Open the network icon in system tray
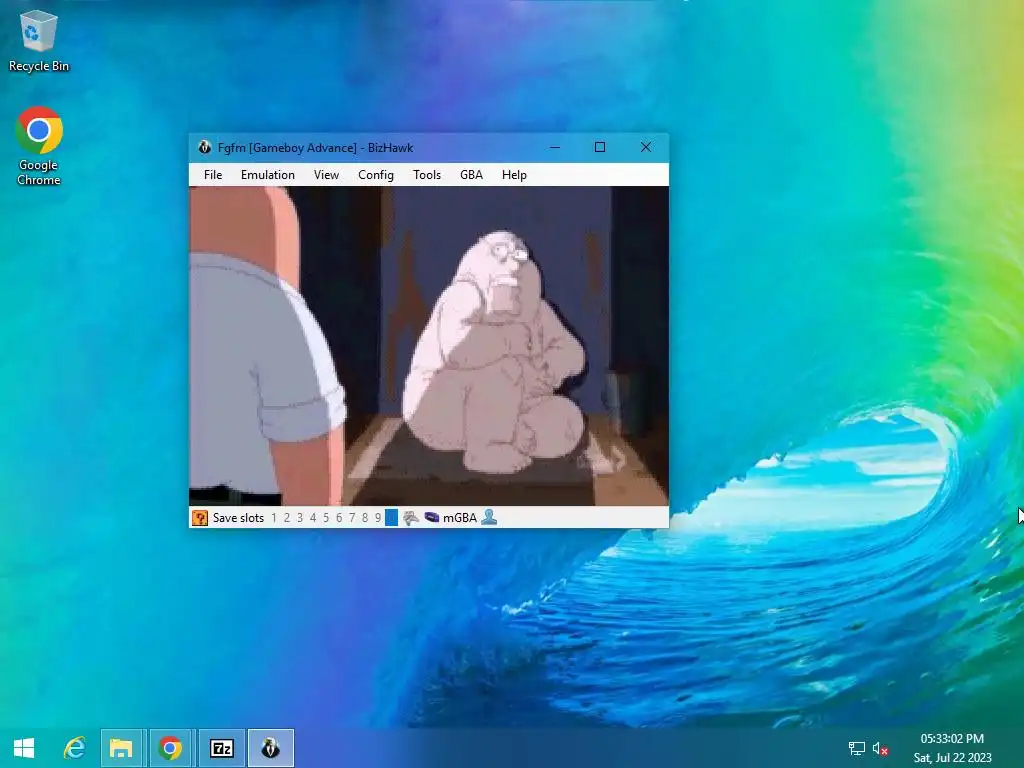1024x768 pixels. pyautogui.click(x=856, y=748)
